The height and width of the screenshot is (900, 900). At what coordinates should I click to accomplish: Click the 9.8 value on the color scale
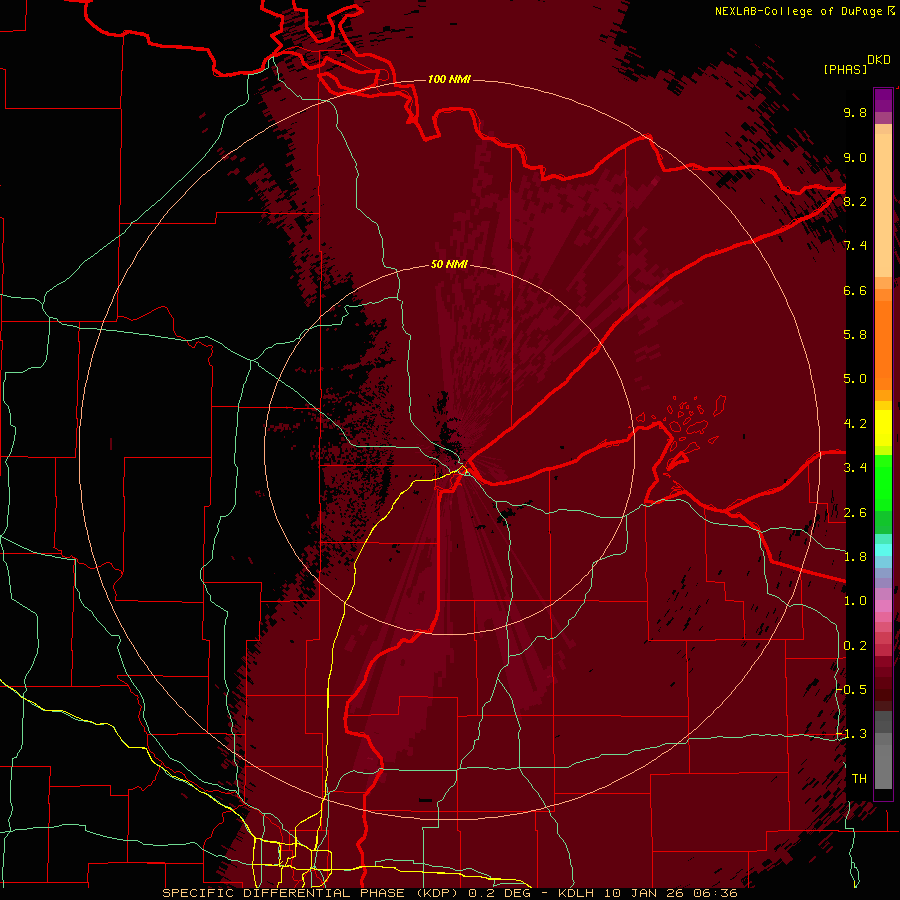855,112
